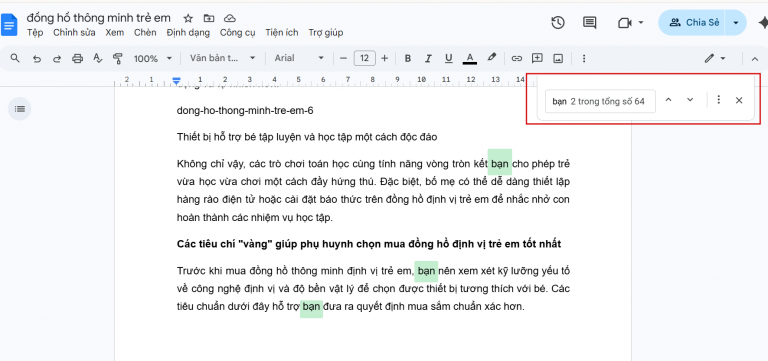
Task: Open the Gemini sparkle icon
Action: click(x=763, y=23)
